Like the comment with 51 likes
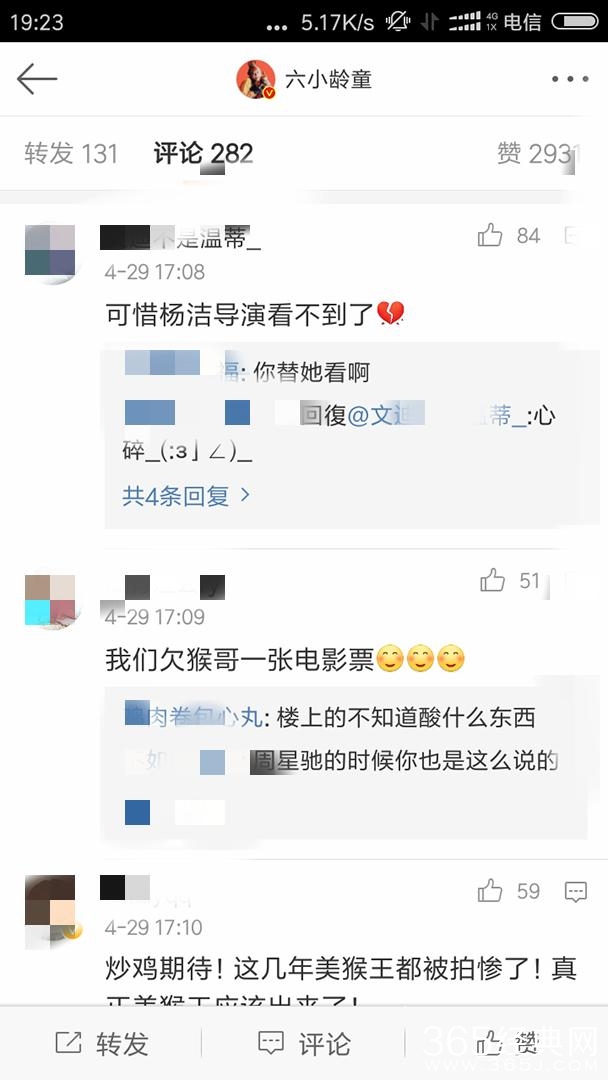The image size is (608, 1080). click(x=492, y=581)
